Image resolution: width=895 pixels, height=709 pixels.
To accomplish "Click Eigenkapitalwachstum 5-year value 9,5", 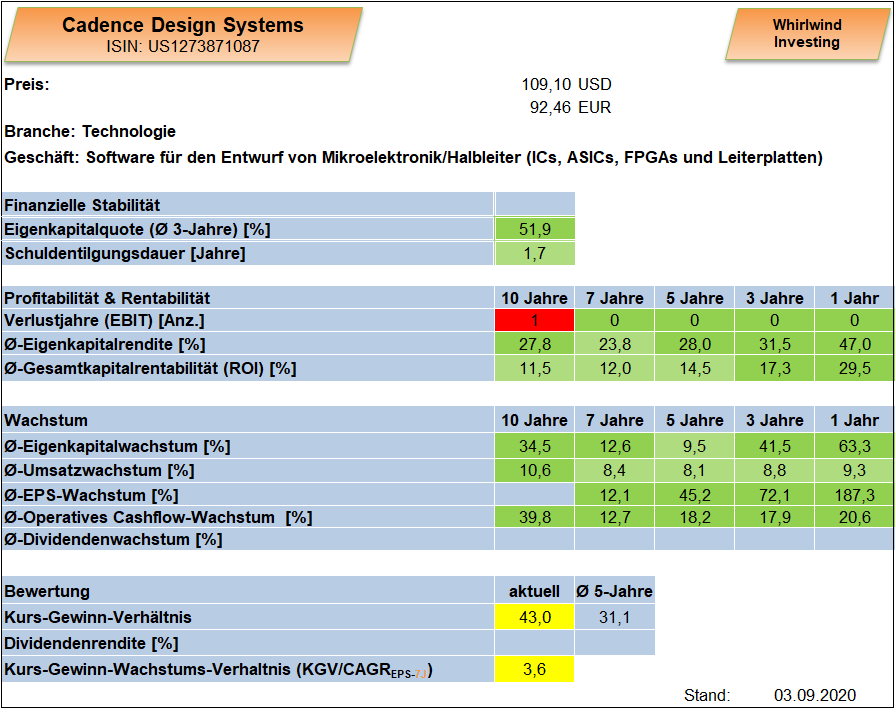I will [695, 446].
